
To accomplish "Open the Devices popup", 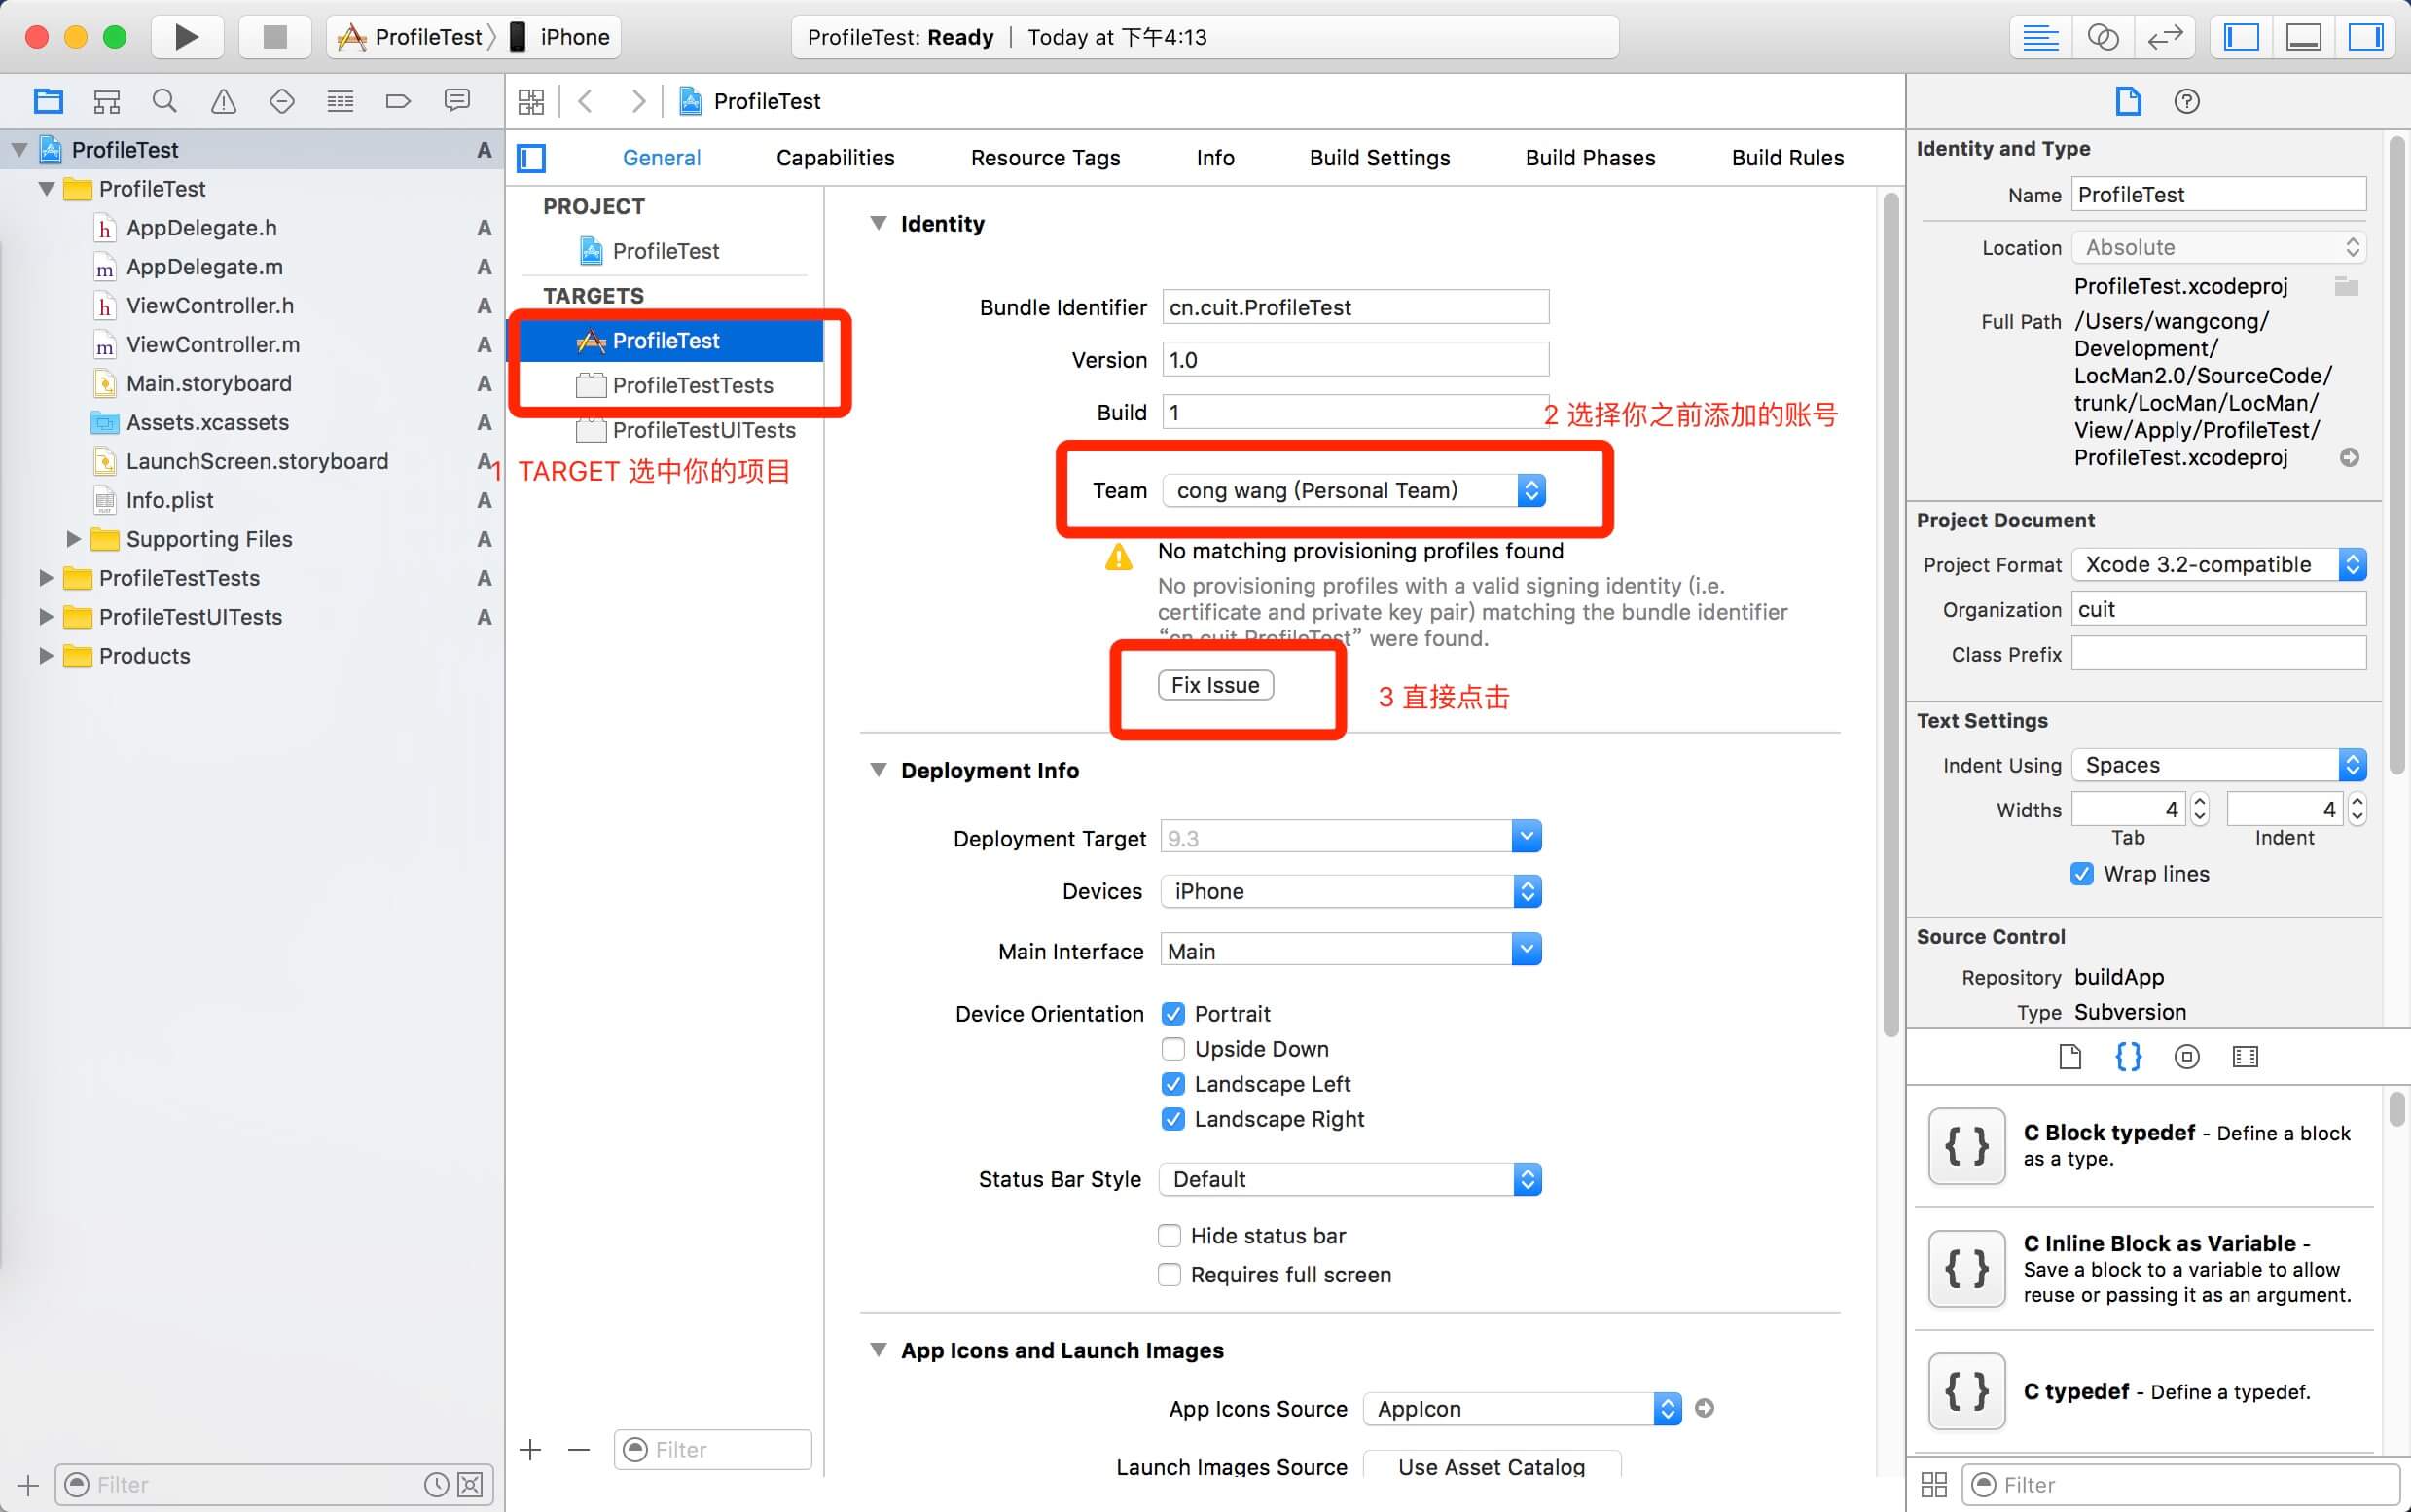I will click(x=1350, y=891).
